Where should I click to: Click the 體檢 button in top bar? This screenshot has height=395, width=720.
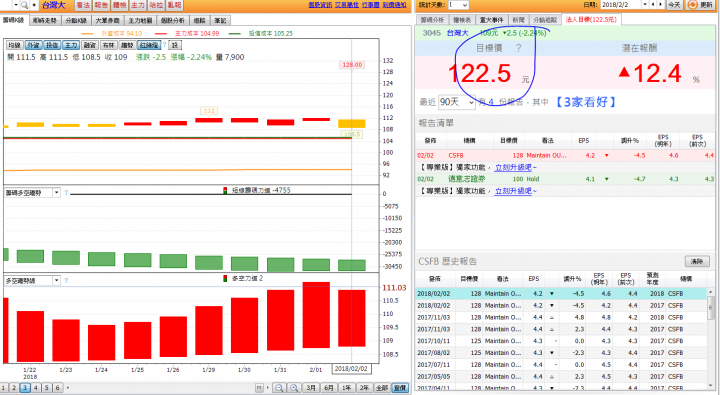pyautogui.click(x=119, y=5)
